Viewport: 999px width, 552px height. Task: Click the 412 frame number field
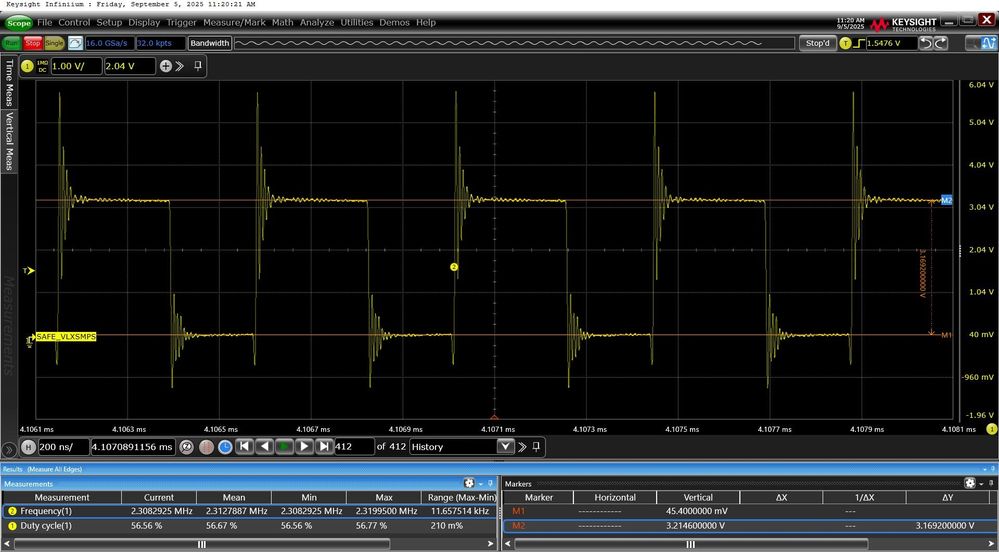pos(354,447)
